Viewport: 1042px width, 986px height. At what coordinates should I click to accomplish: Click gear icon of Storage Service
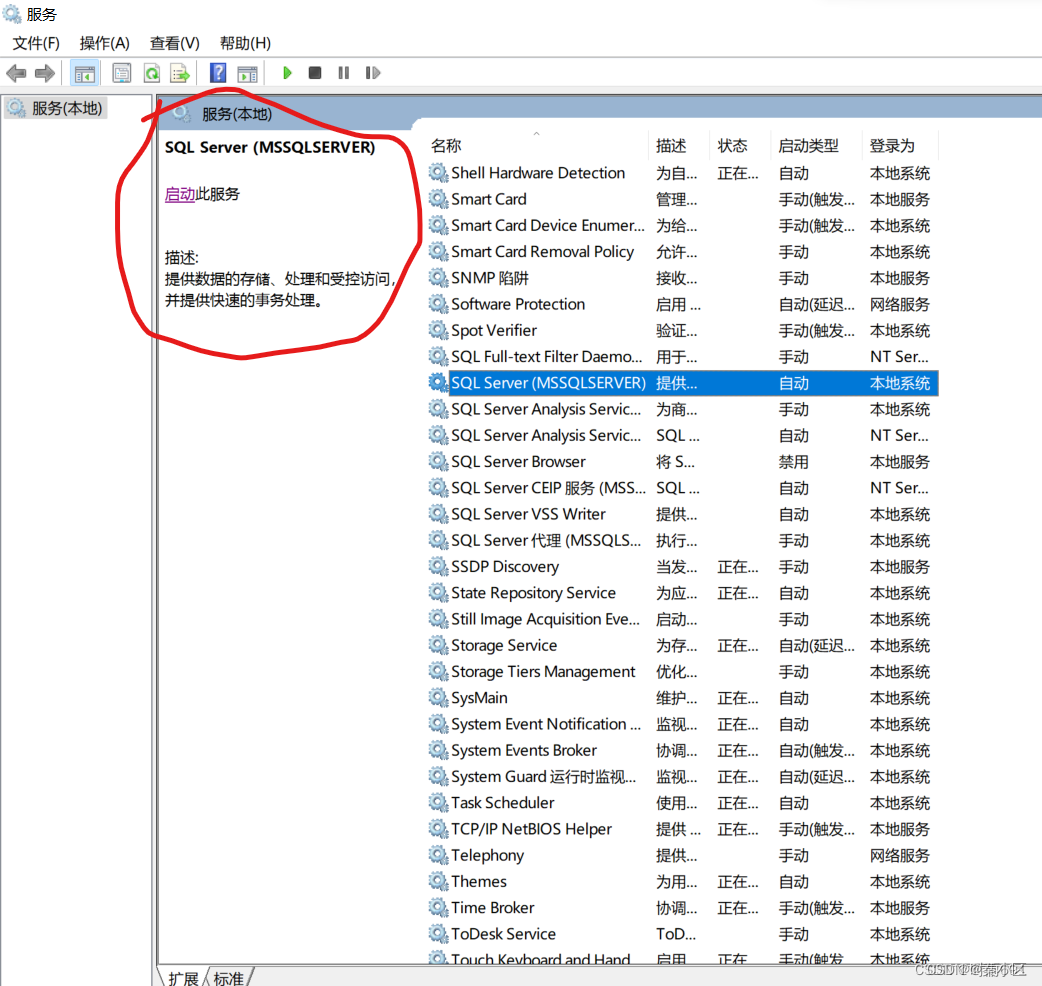[438, 645]
